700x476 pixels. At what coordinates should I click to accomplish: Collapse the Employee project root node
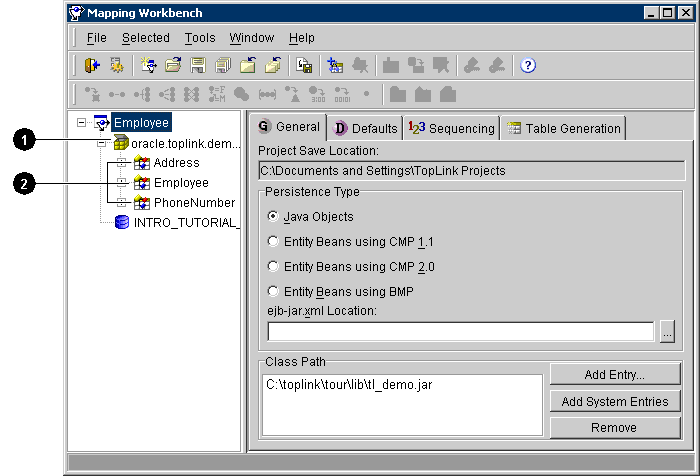click(81, 122)
